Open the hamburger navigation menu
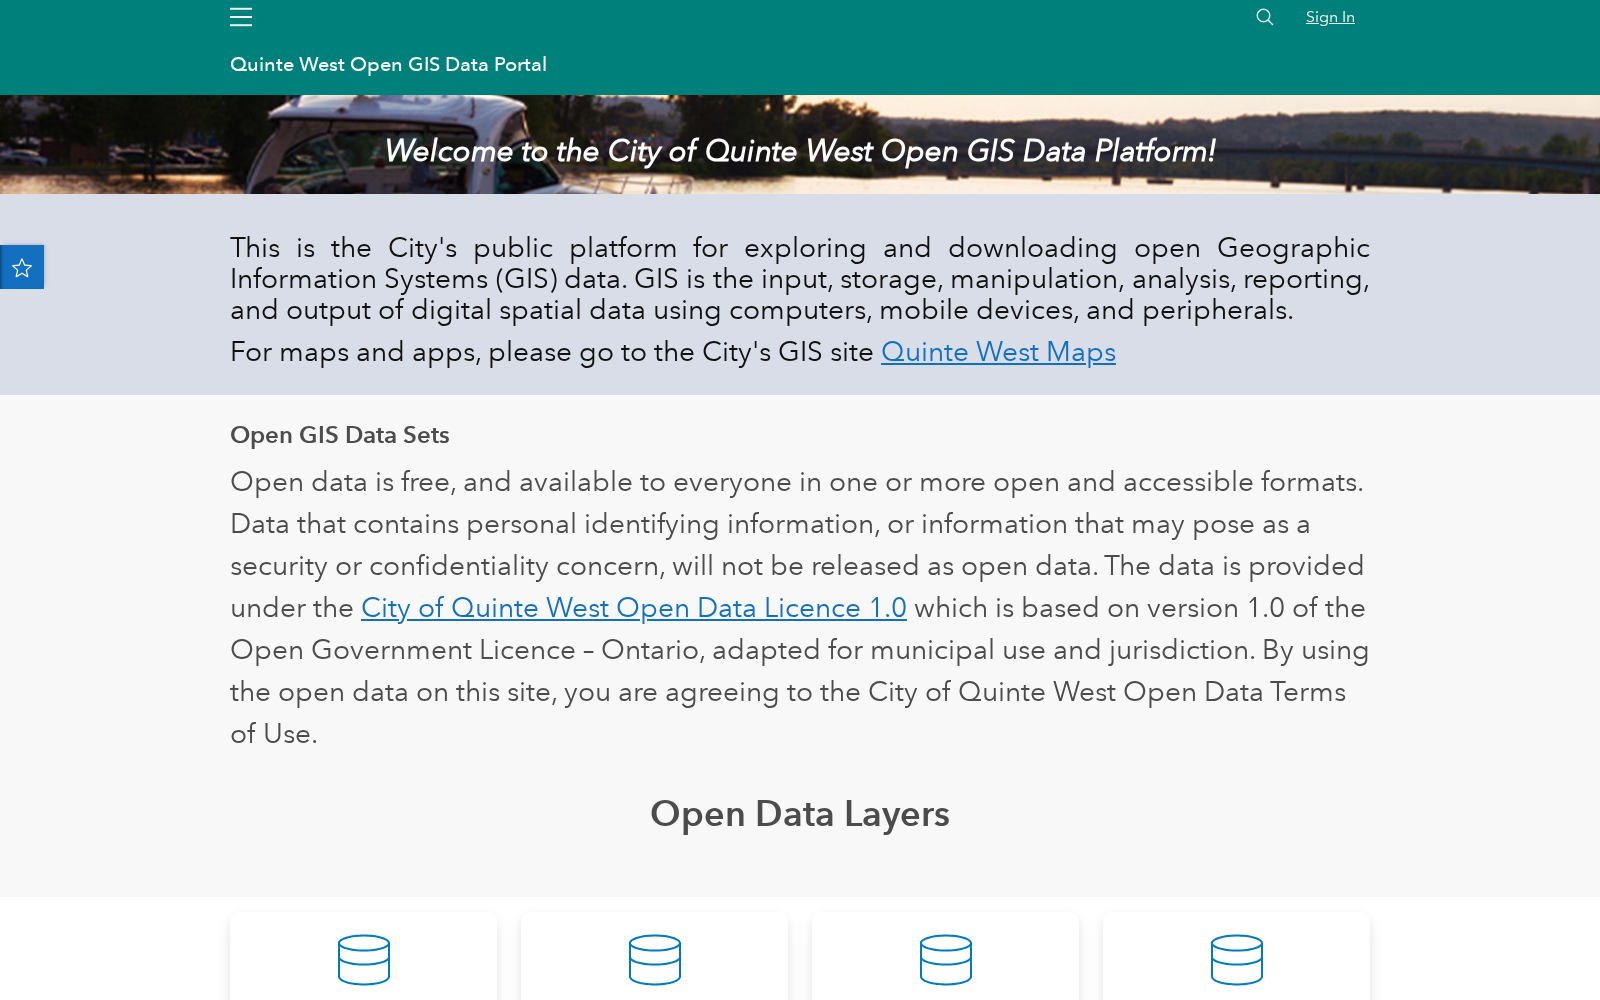This screenshot has width=1600, height=1000. point(241,17)
